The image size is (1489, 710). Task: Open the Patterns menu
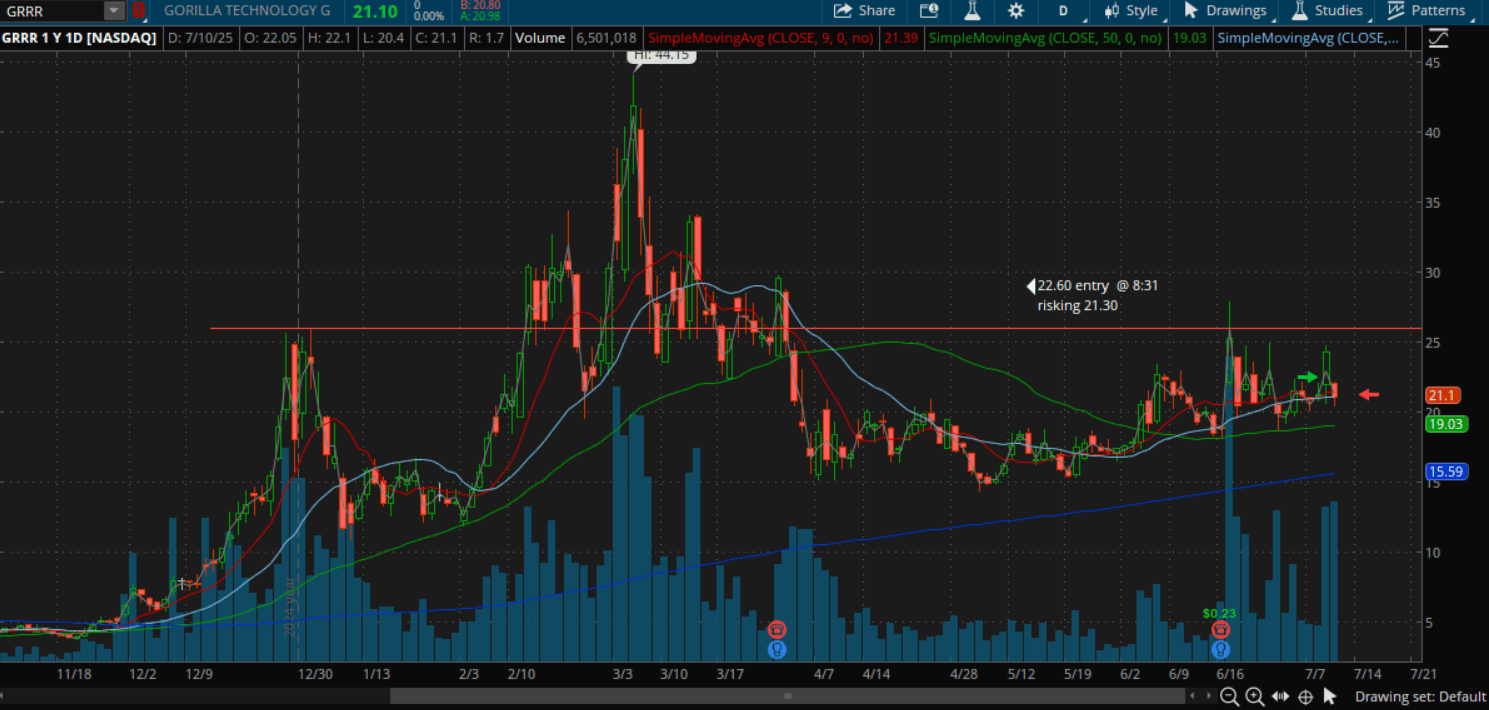(x=1427, y=11)
